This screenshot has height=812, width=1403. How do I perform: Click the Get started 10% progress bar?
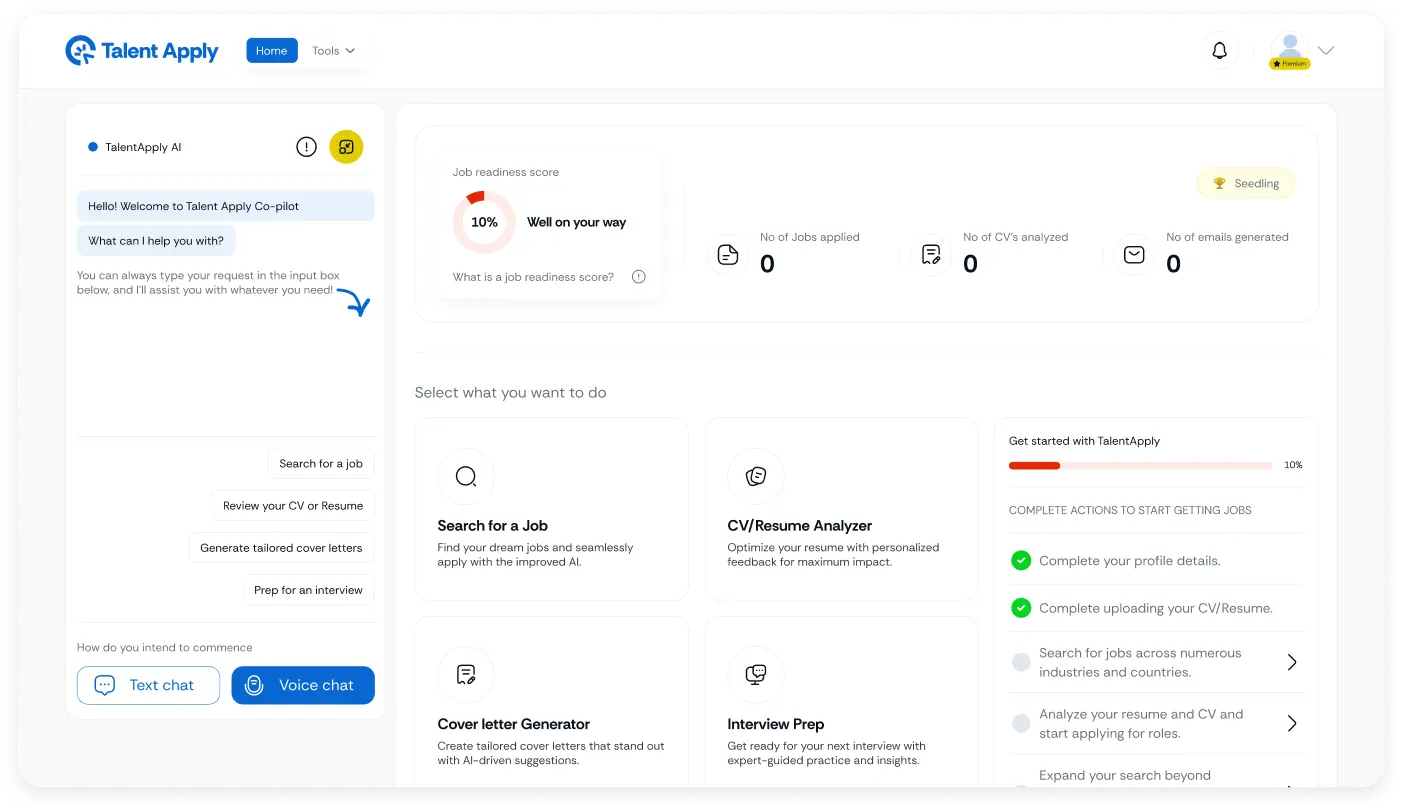pos(1139,465)
